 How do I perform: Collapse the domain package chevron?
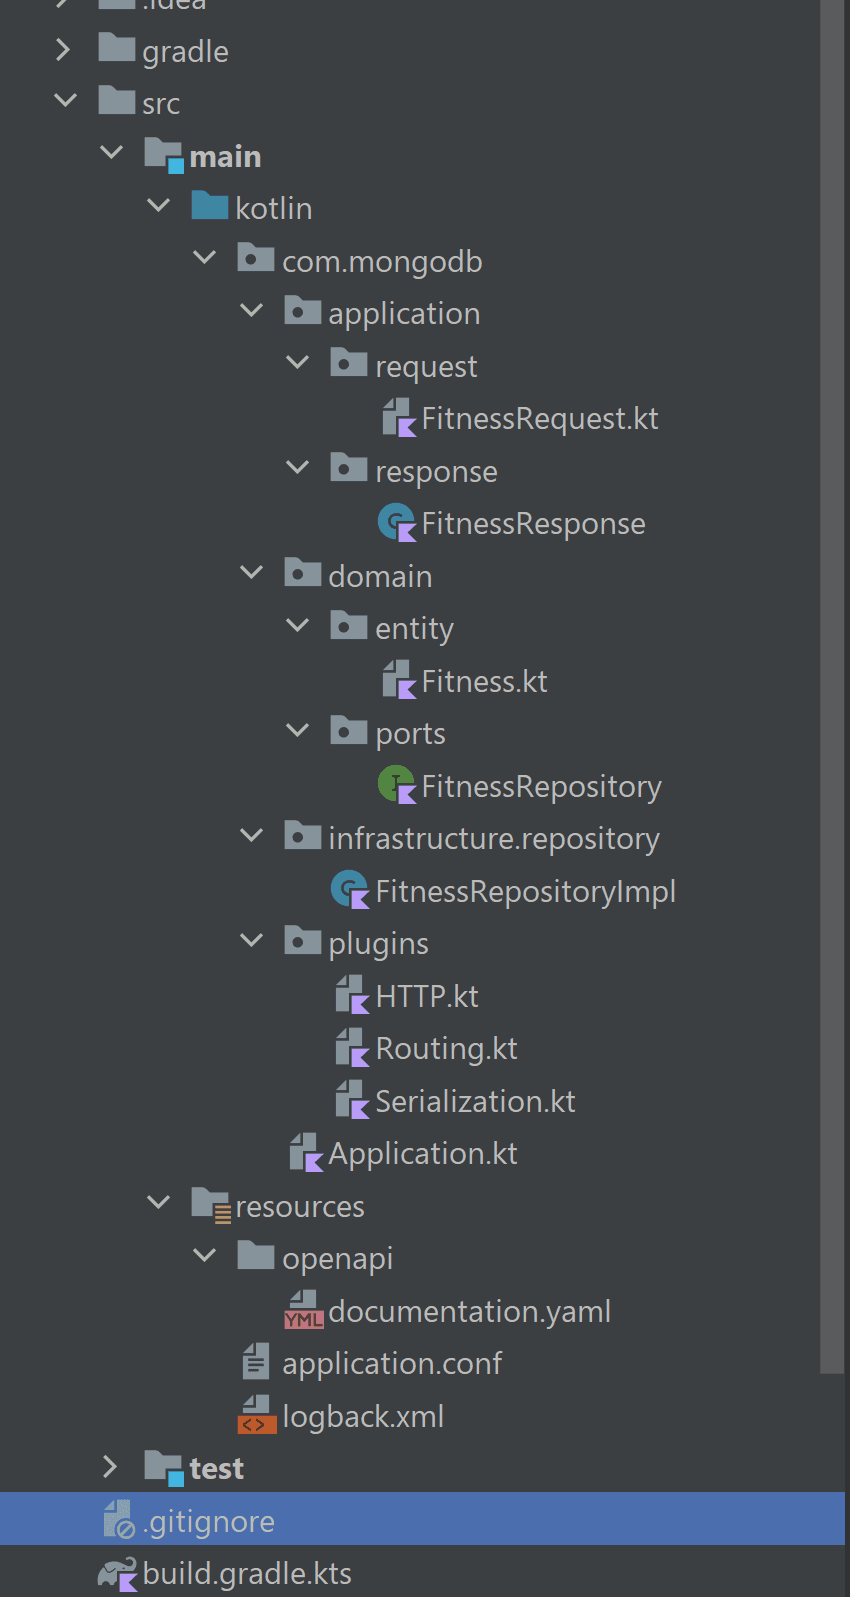(251, 573)
